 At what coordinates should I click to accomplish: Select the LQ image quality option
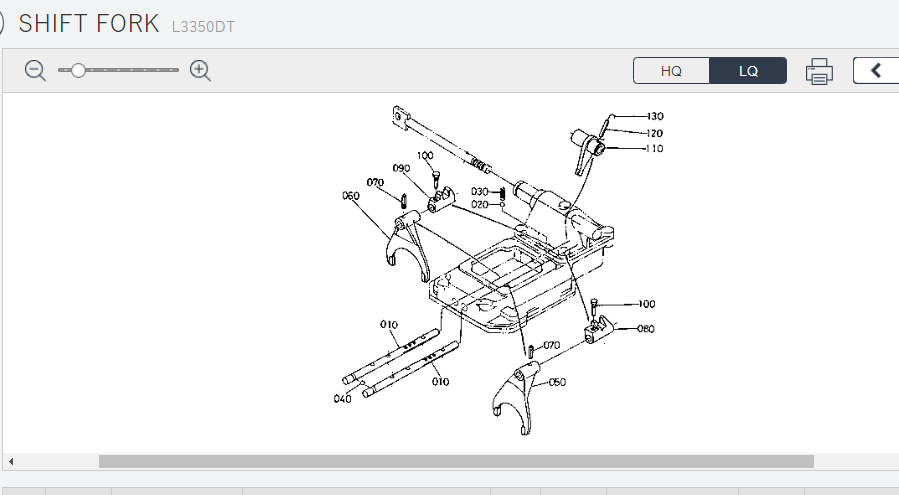coord(748,71)
